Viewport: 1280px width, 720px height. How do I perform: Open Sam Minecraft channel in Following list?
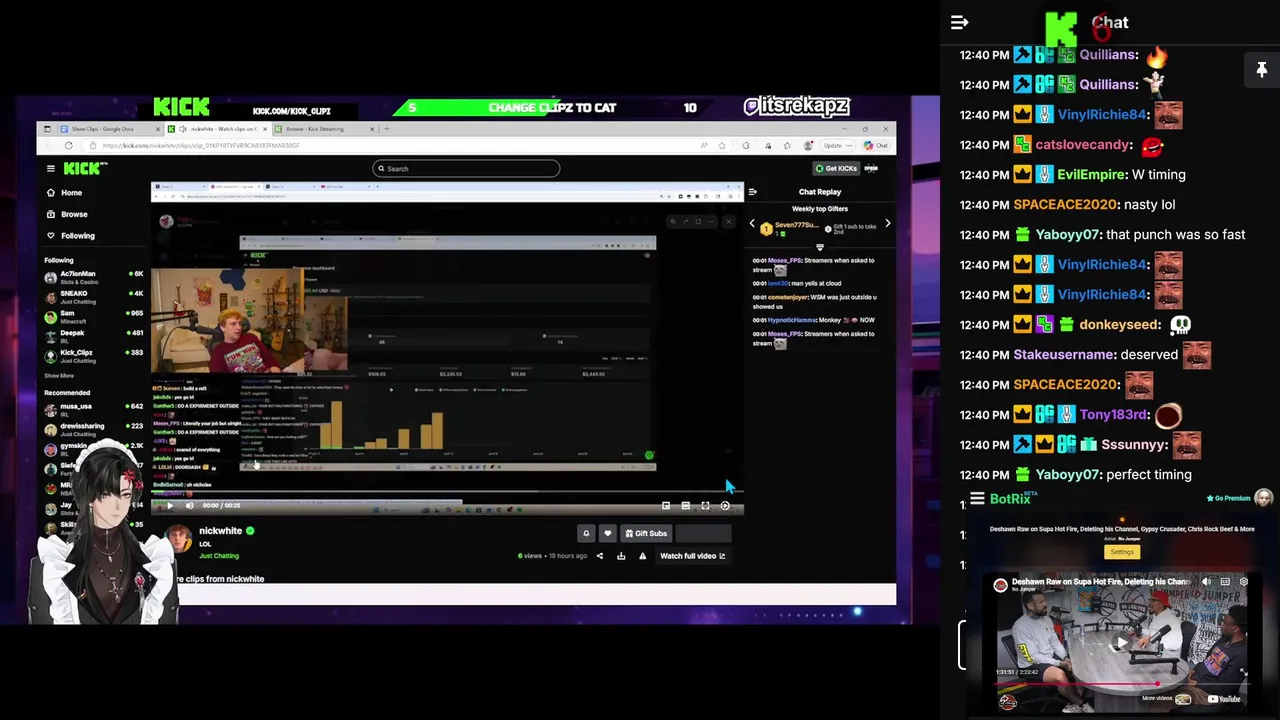coord(95,317)
